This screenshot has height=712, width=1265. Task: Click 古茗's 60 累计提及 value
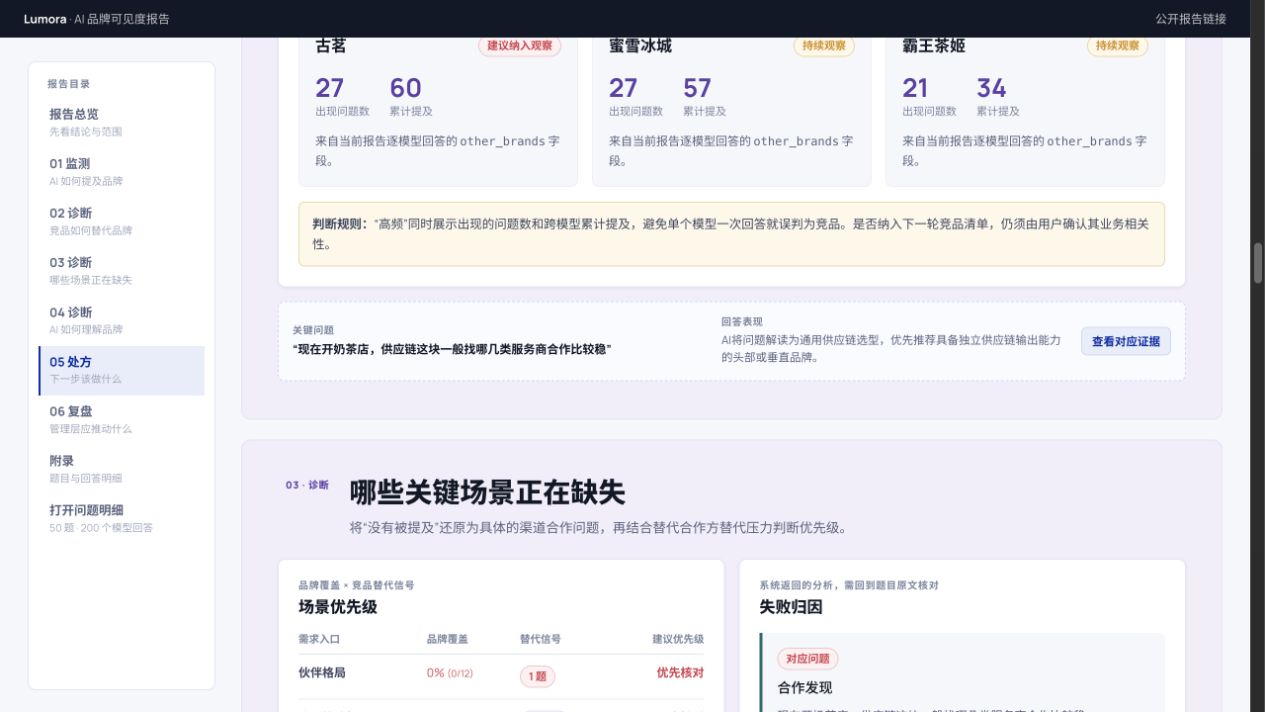click(x=405, y=88)
